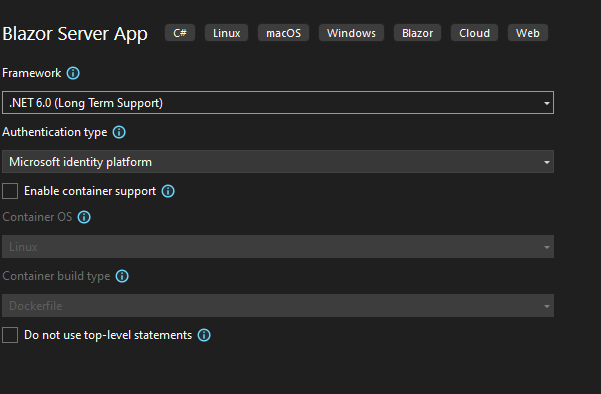
Task: Click the Container build type label
Action: point(56,276)
